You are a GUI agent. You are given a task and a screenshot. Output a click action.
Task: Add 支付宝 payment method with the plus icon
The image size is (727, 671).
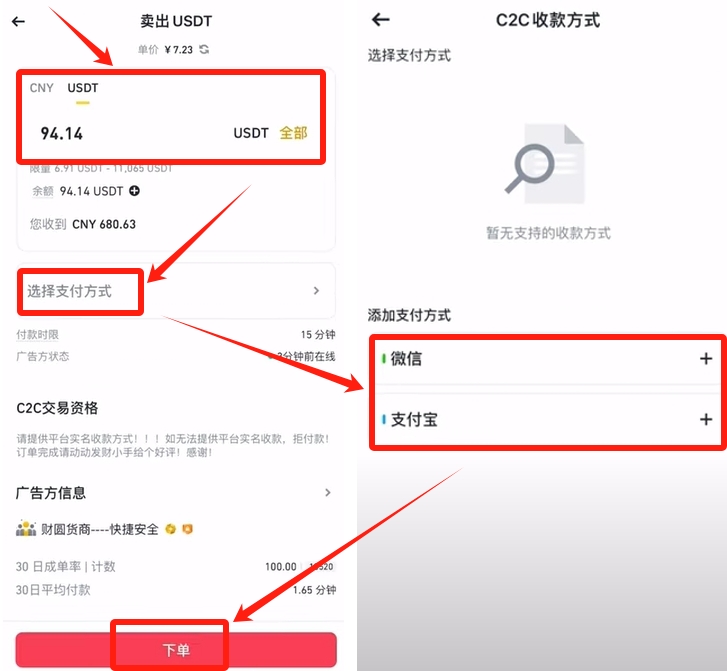(x=706, y=419)
